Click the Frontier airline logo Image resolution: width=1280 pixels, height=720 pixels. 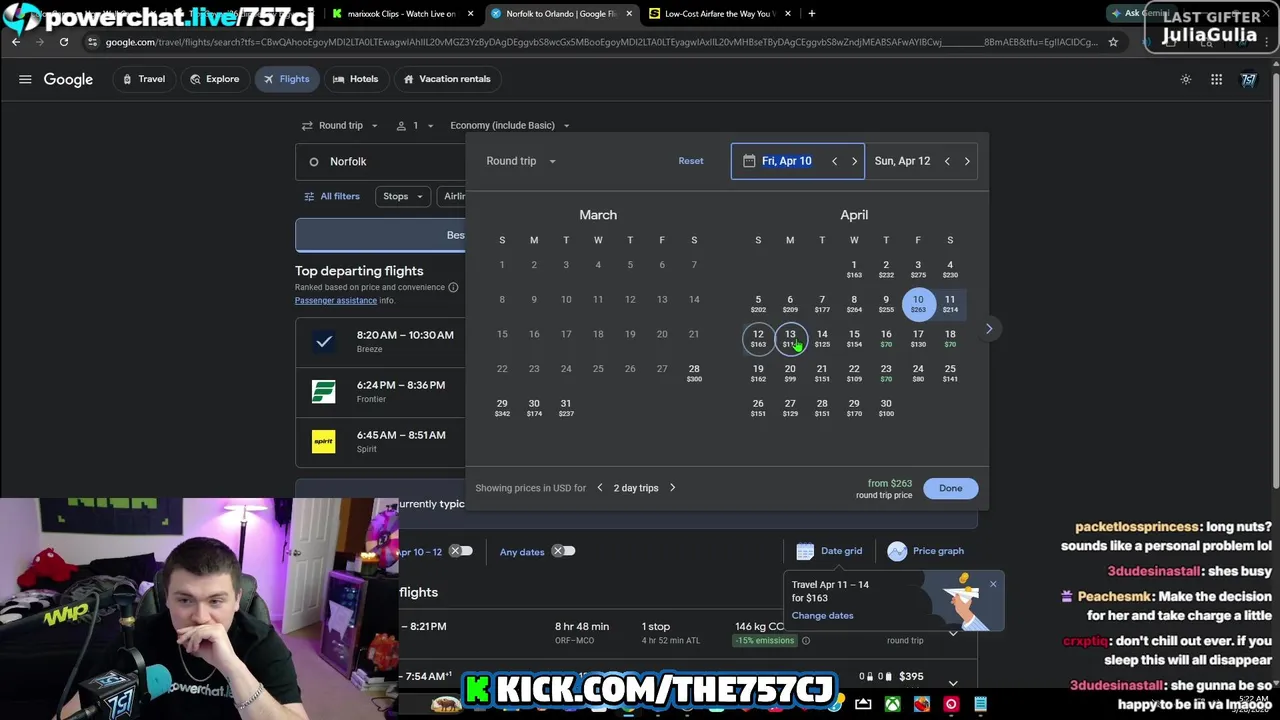point(323,390)
